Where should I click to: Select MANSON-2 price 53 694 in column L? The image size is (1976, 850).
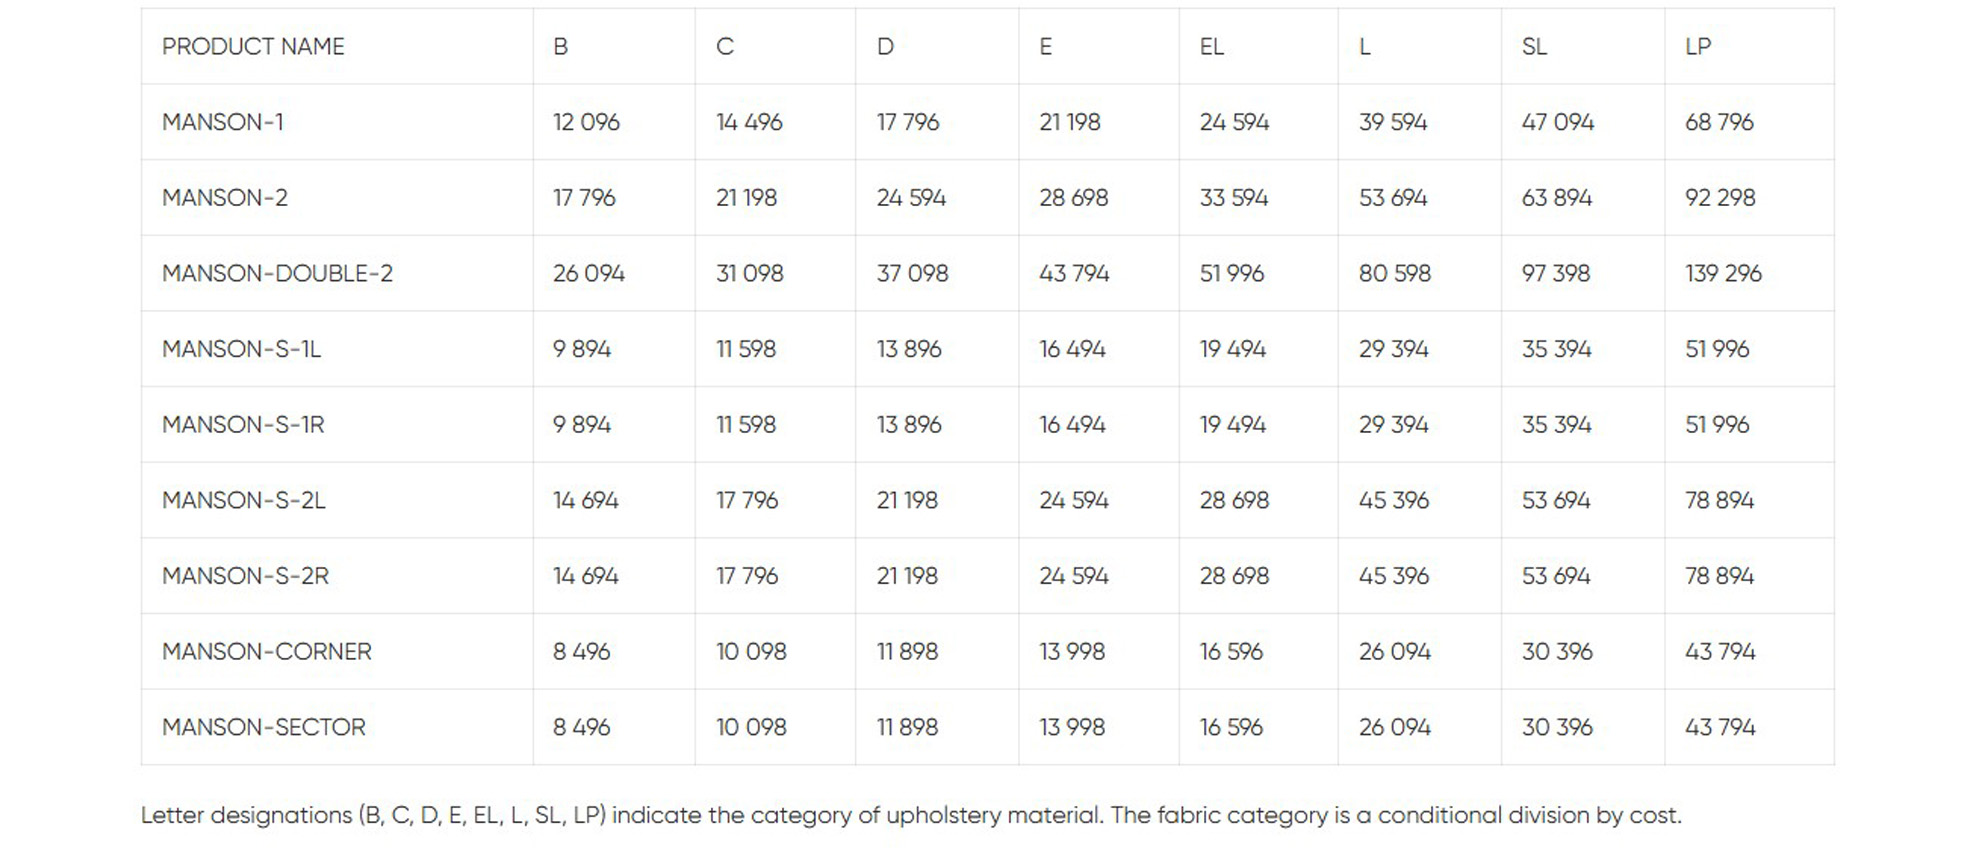pyautogui.click(x=1393, y=198)
